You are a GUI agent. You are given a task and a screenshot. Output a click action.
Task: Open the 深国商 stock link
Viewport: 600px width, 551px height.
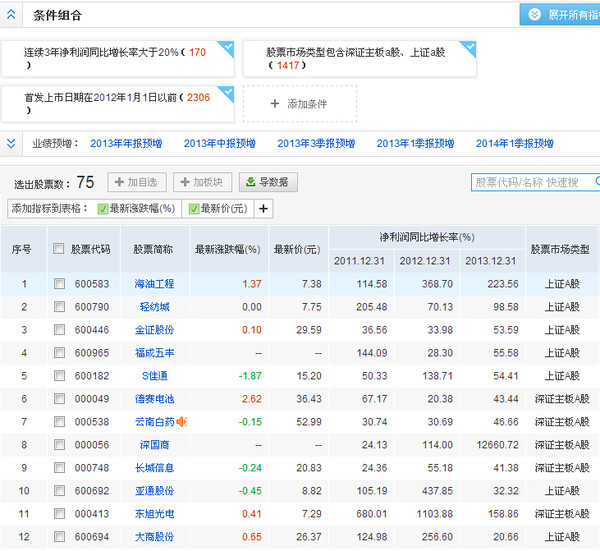[155, 445]
